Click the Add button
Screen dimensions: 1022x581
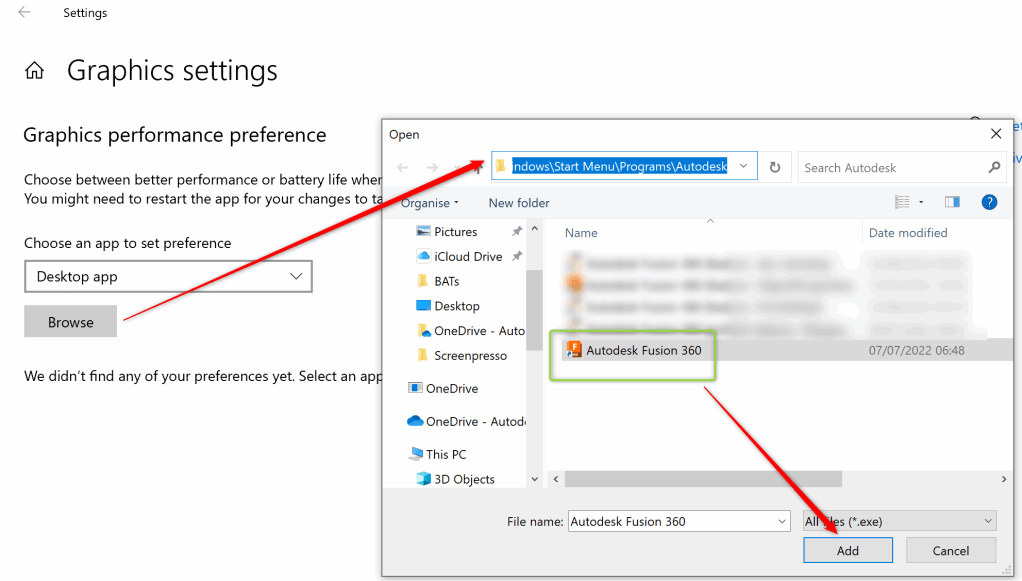[x=848, y=550]
